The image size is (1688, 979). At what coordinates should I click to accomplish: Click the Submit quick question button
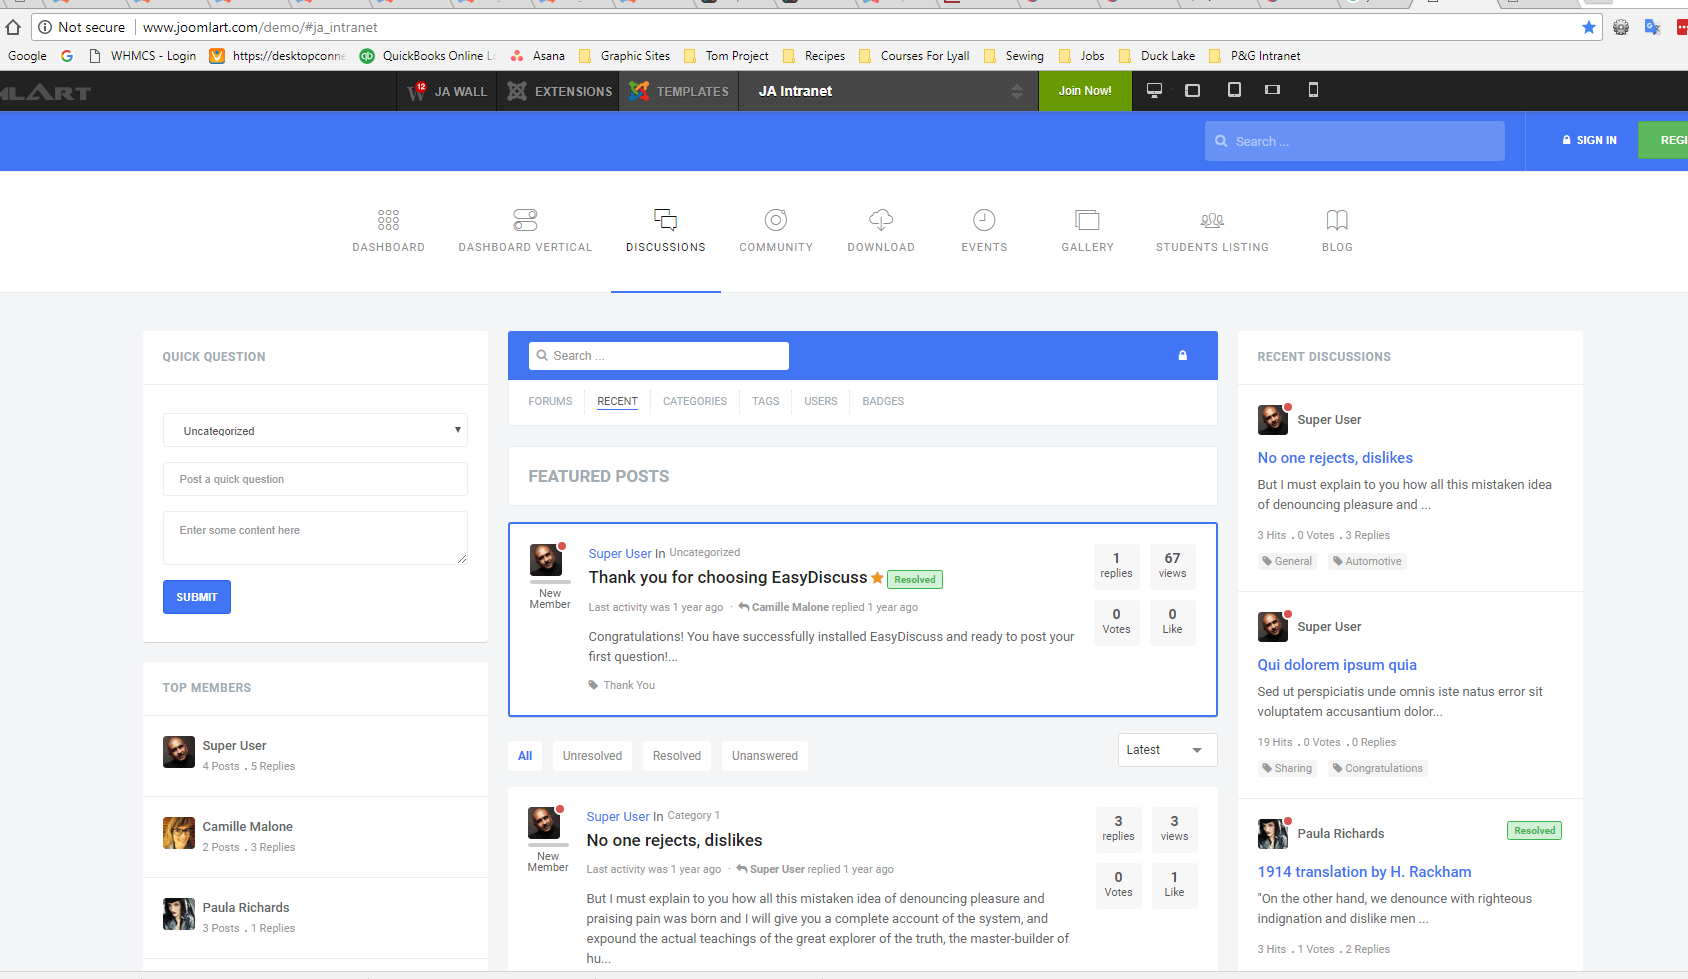point(197,597)
